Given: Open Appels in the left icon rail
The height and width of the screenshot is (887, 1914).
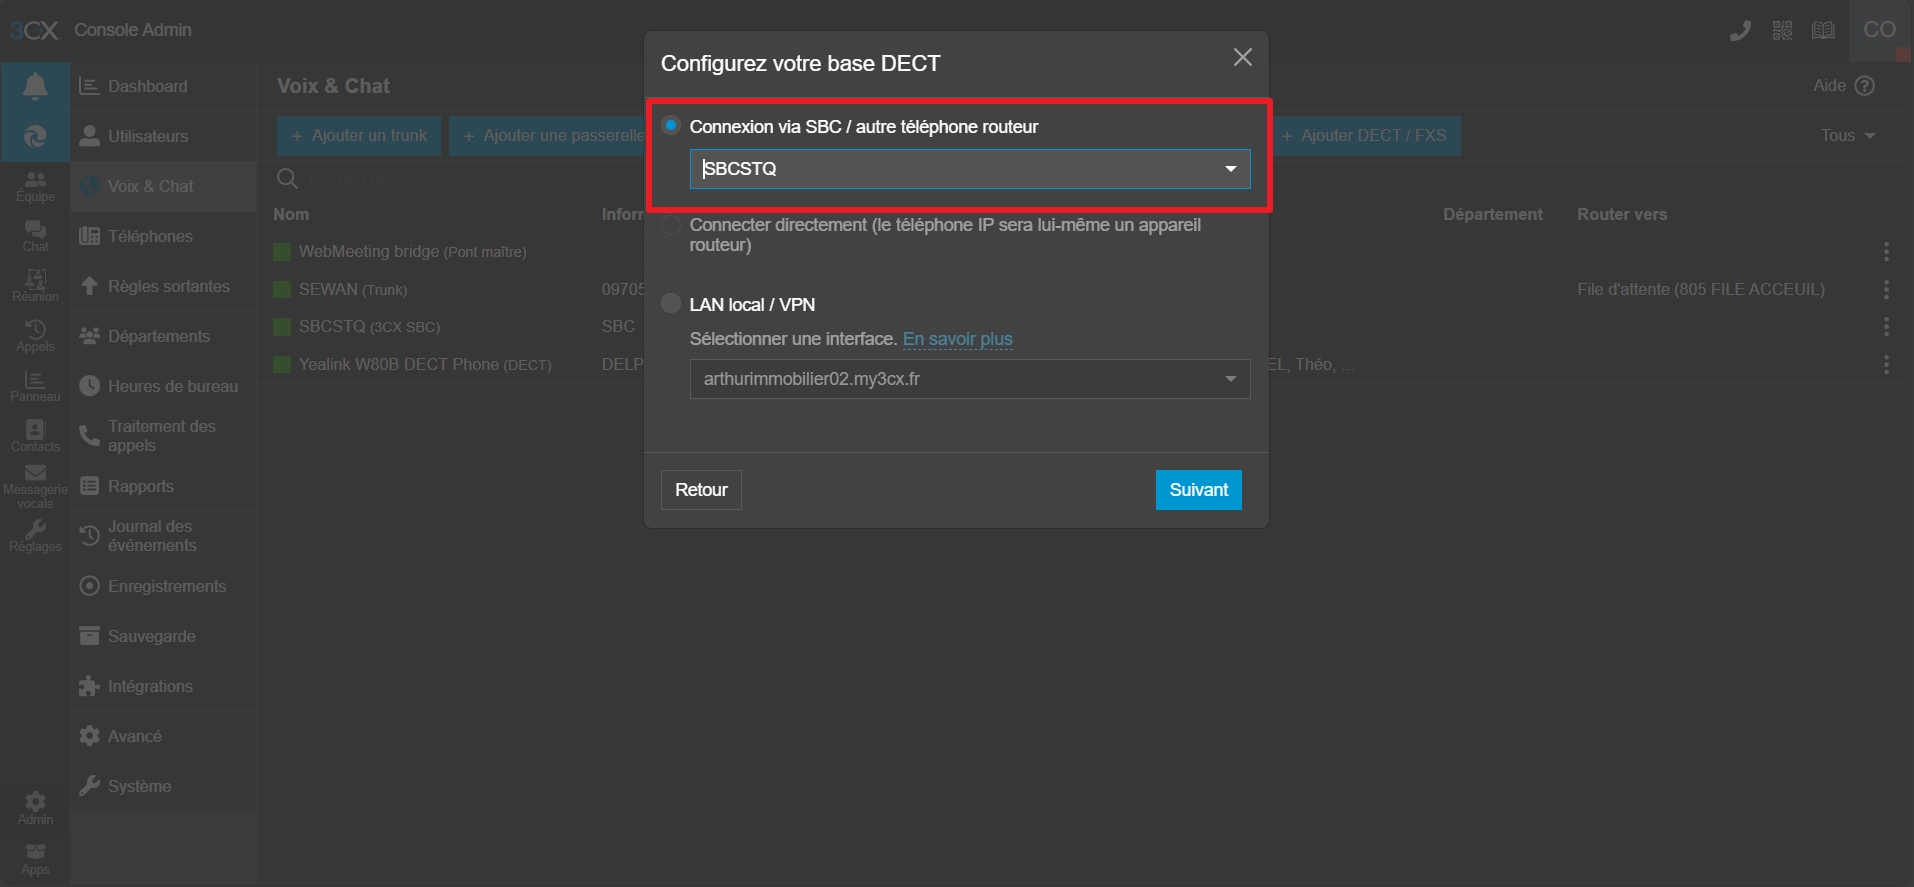Looking at the screenshot, I should click(35, 336).
